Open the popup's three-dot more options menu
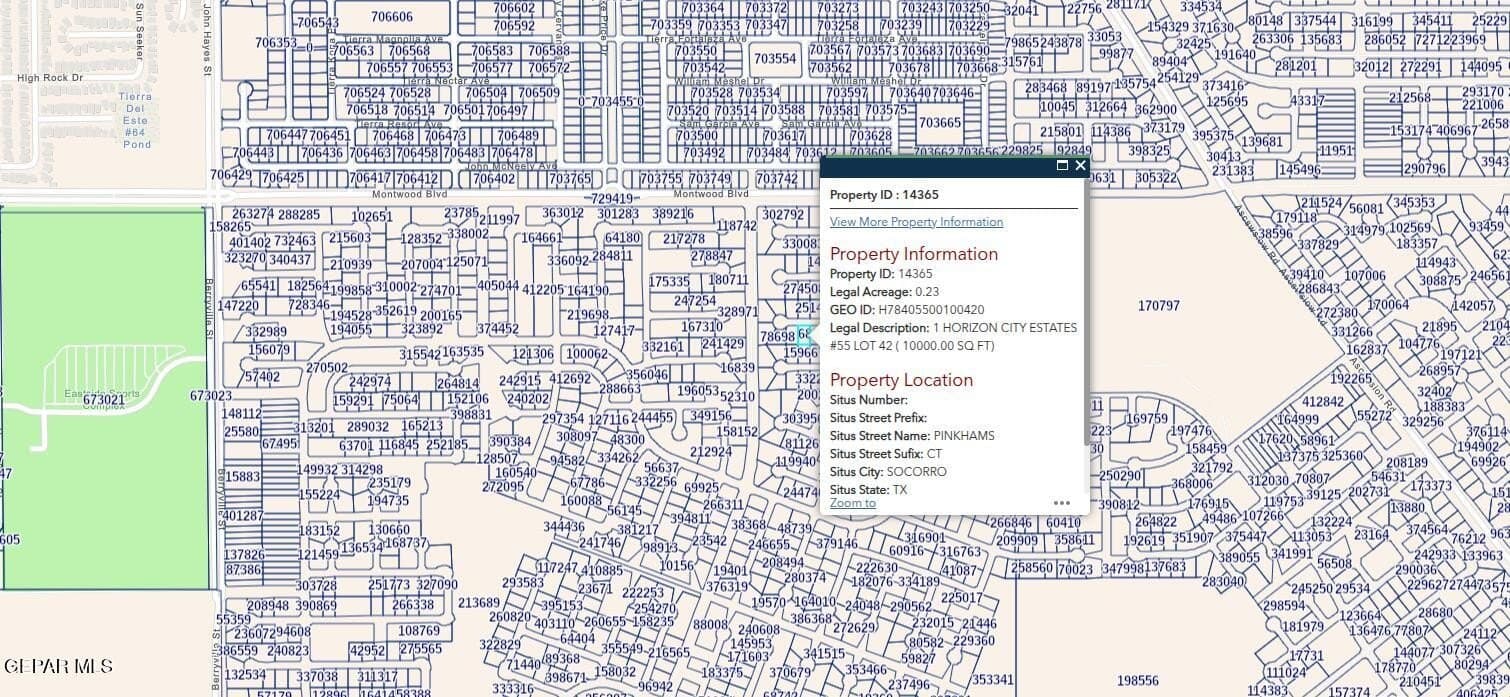1510x697 pixels. click(1062, 503)
